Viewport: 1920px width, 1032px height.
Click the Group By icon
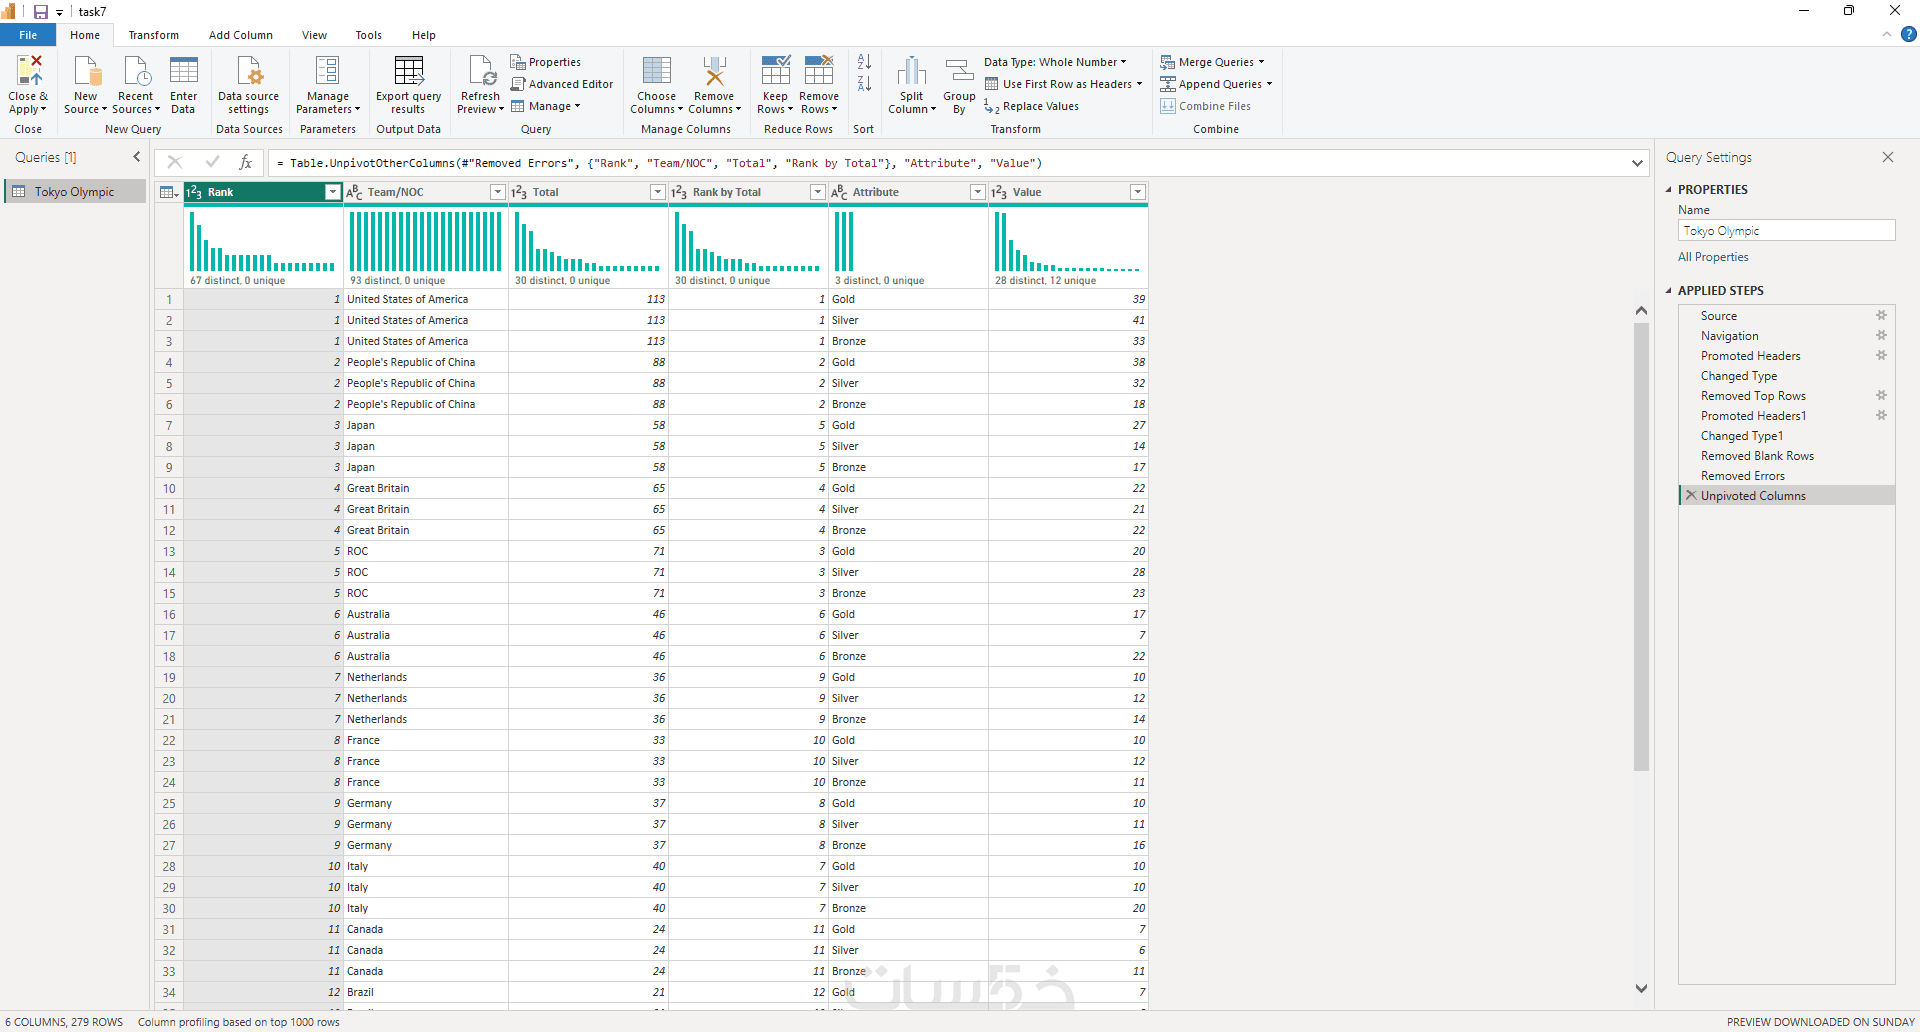point(959,72)
